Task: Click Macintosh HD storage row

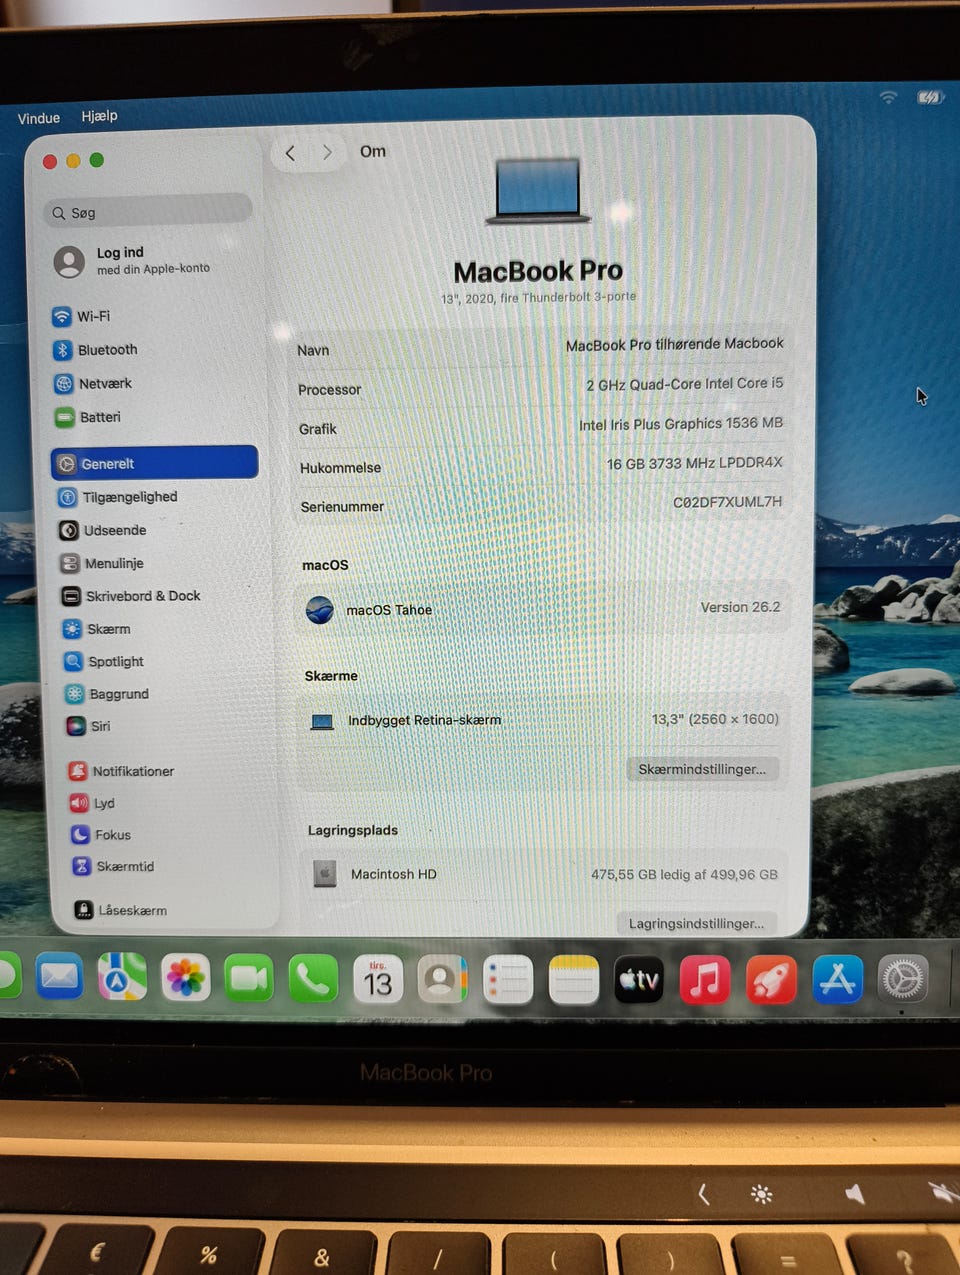Action: click(x=544, y=874)
